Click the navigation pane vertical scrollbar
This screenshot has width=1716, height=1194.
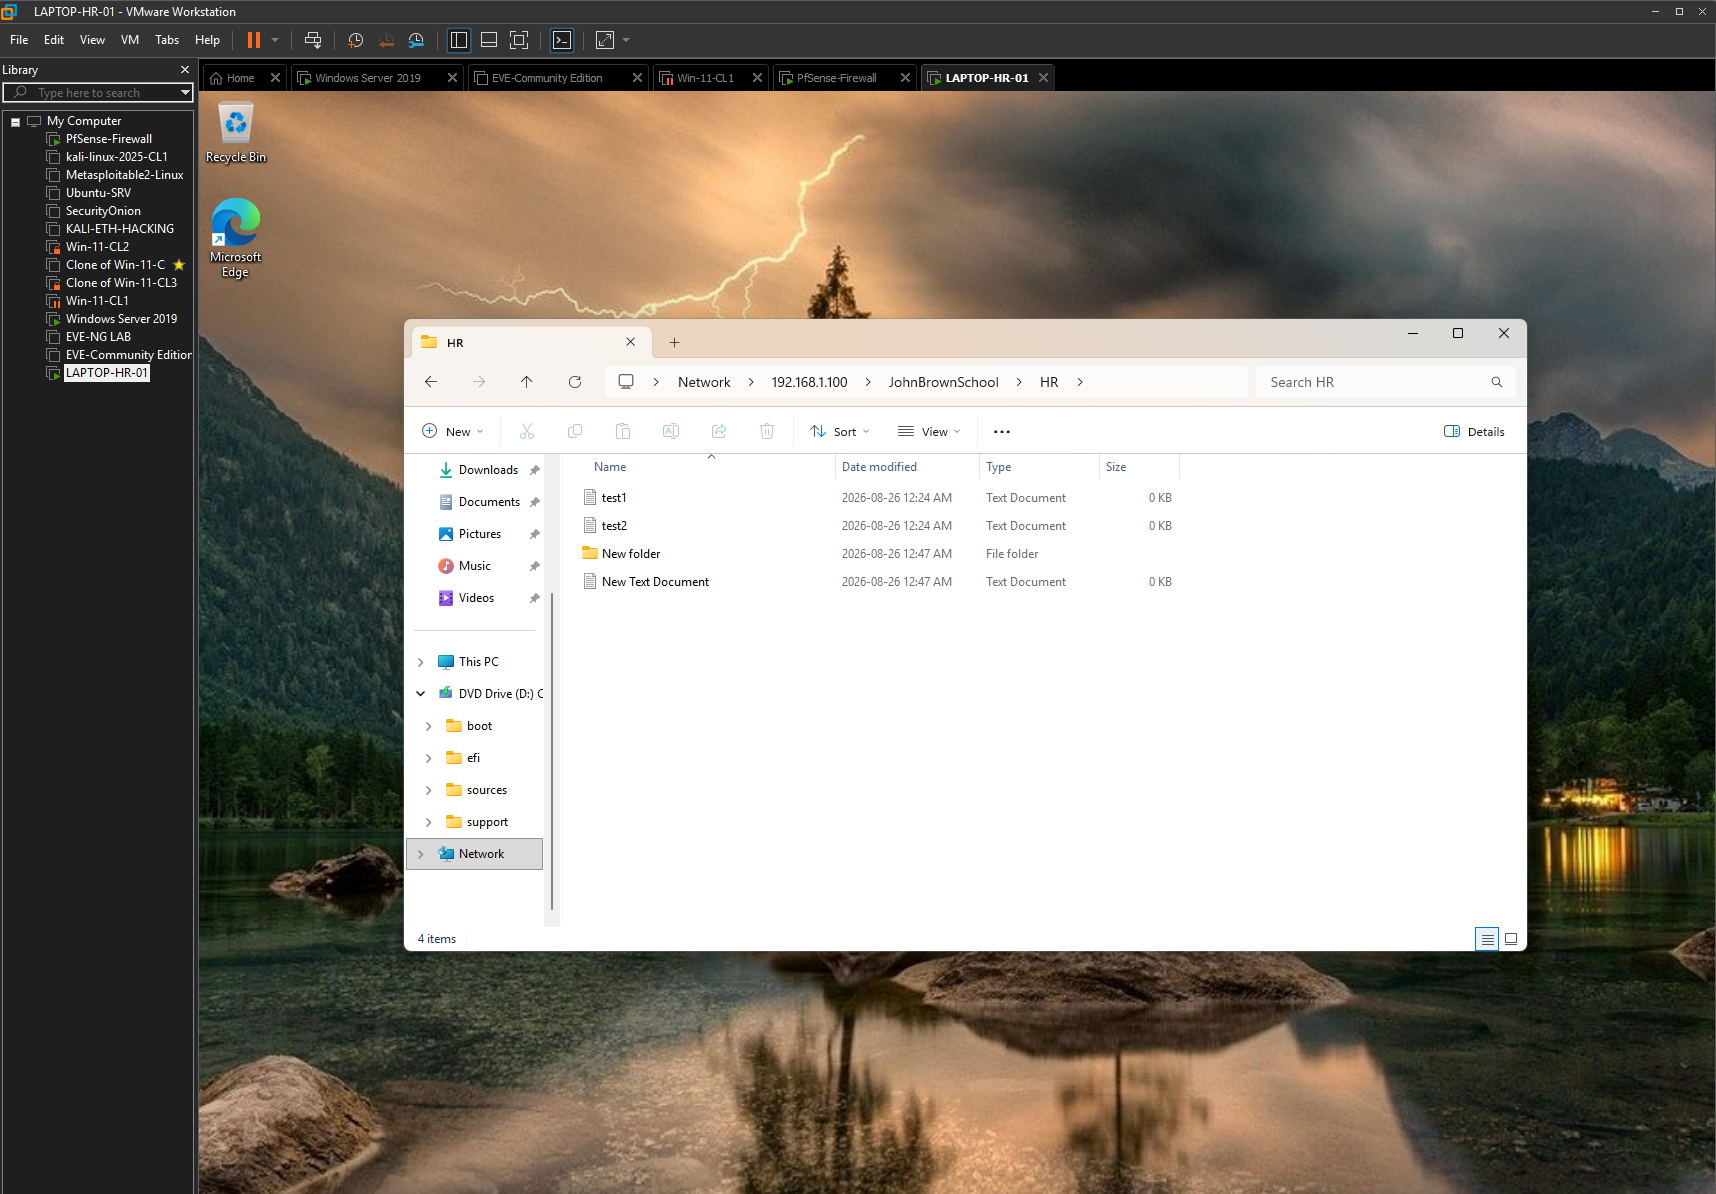pyautogui.click(x=552, y=752)
